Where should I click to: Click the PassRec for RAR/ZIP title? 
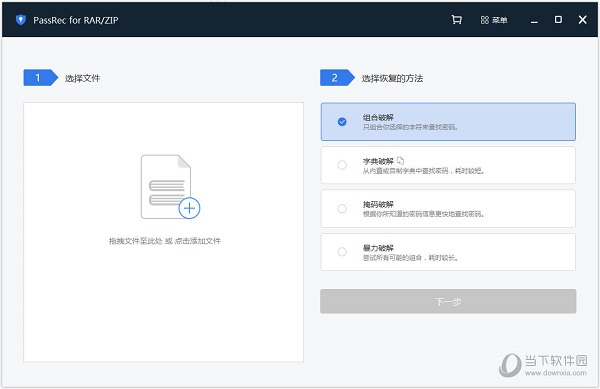(x=75, y=20)
